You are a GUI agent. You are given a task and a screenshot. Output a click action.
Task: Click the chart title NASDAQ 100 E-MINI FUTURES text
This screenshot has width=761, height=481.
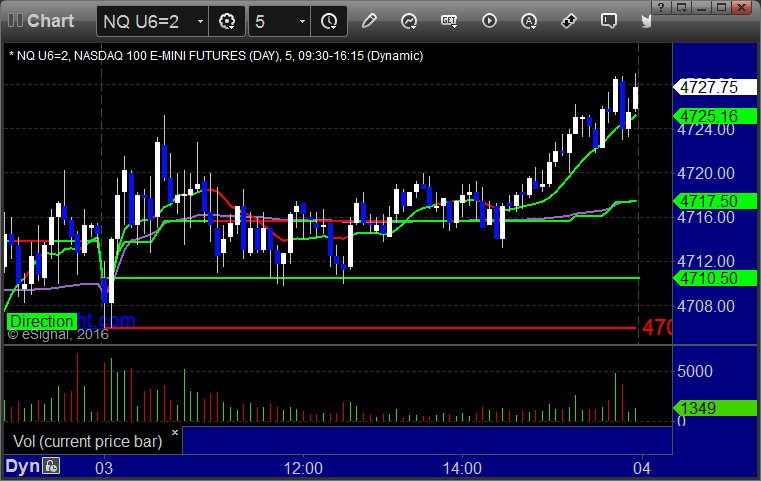pos(160,56)
